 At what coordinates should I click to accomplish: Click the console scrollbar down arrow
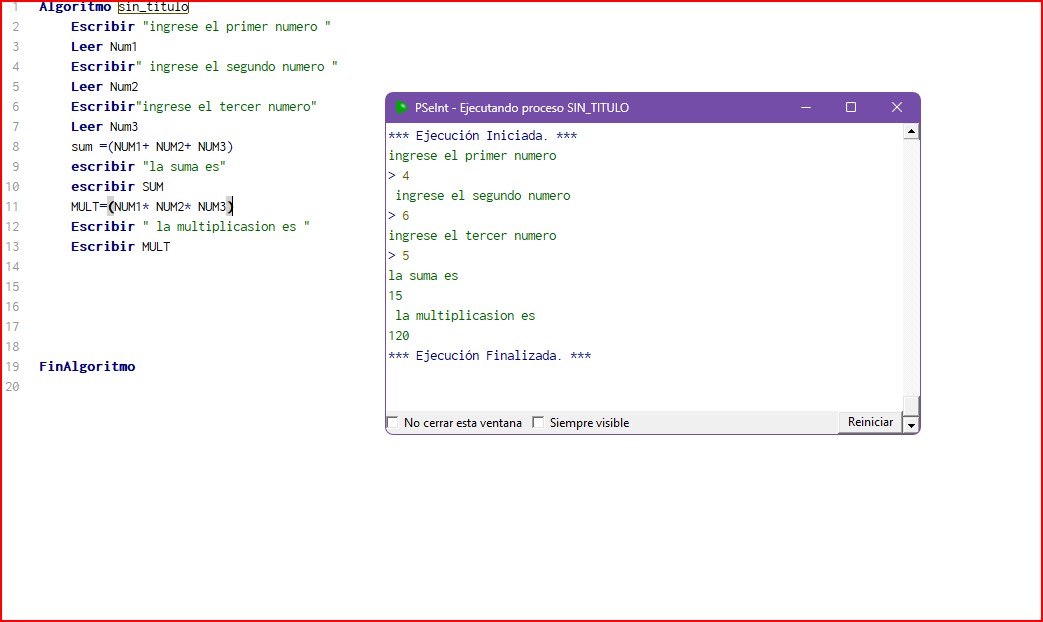[x=911, y=425]
